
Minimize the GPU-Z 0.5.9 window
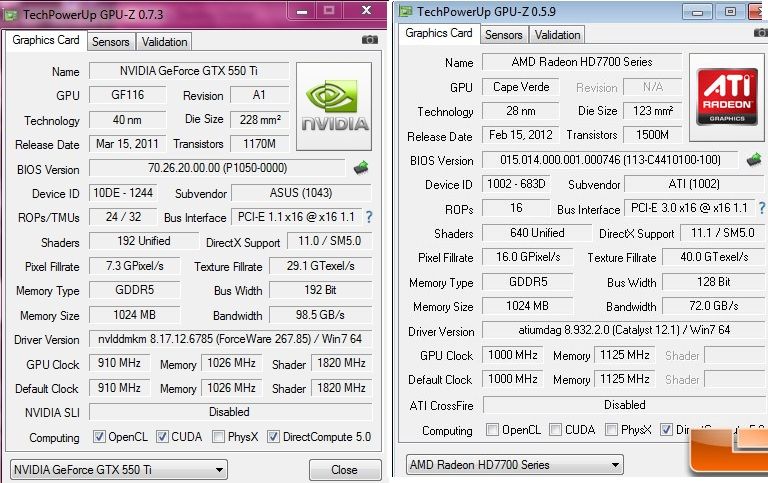(697, 12)
